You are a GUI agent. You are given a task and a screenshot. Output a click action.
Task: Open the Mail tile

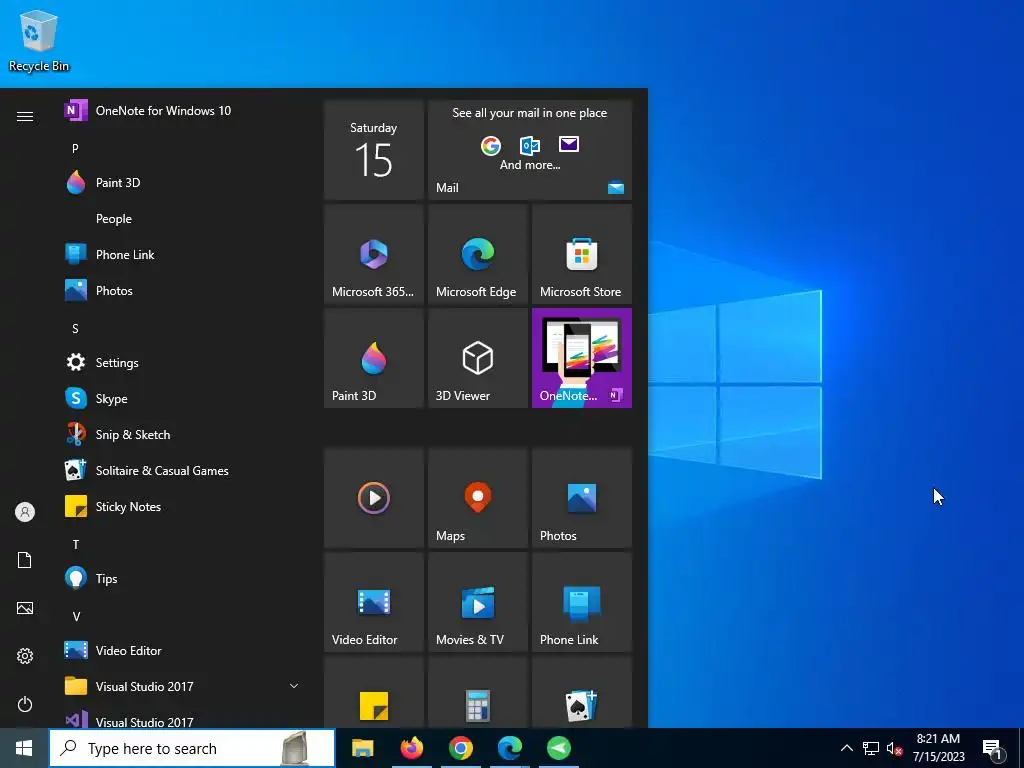[530, 150]
